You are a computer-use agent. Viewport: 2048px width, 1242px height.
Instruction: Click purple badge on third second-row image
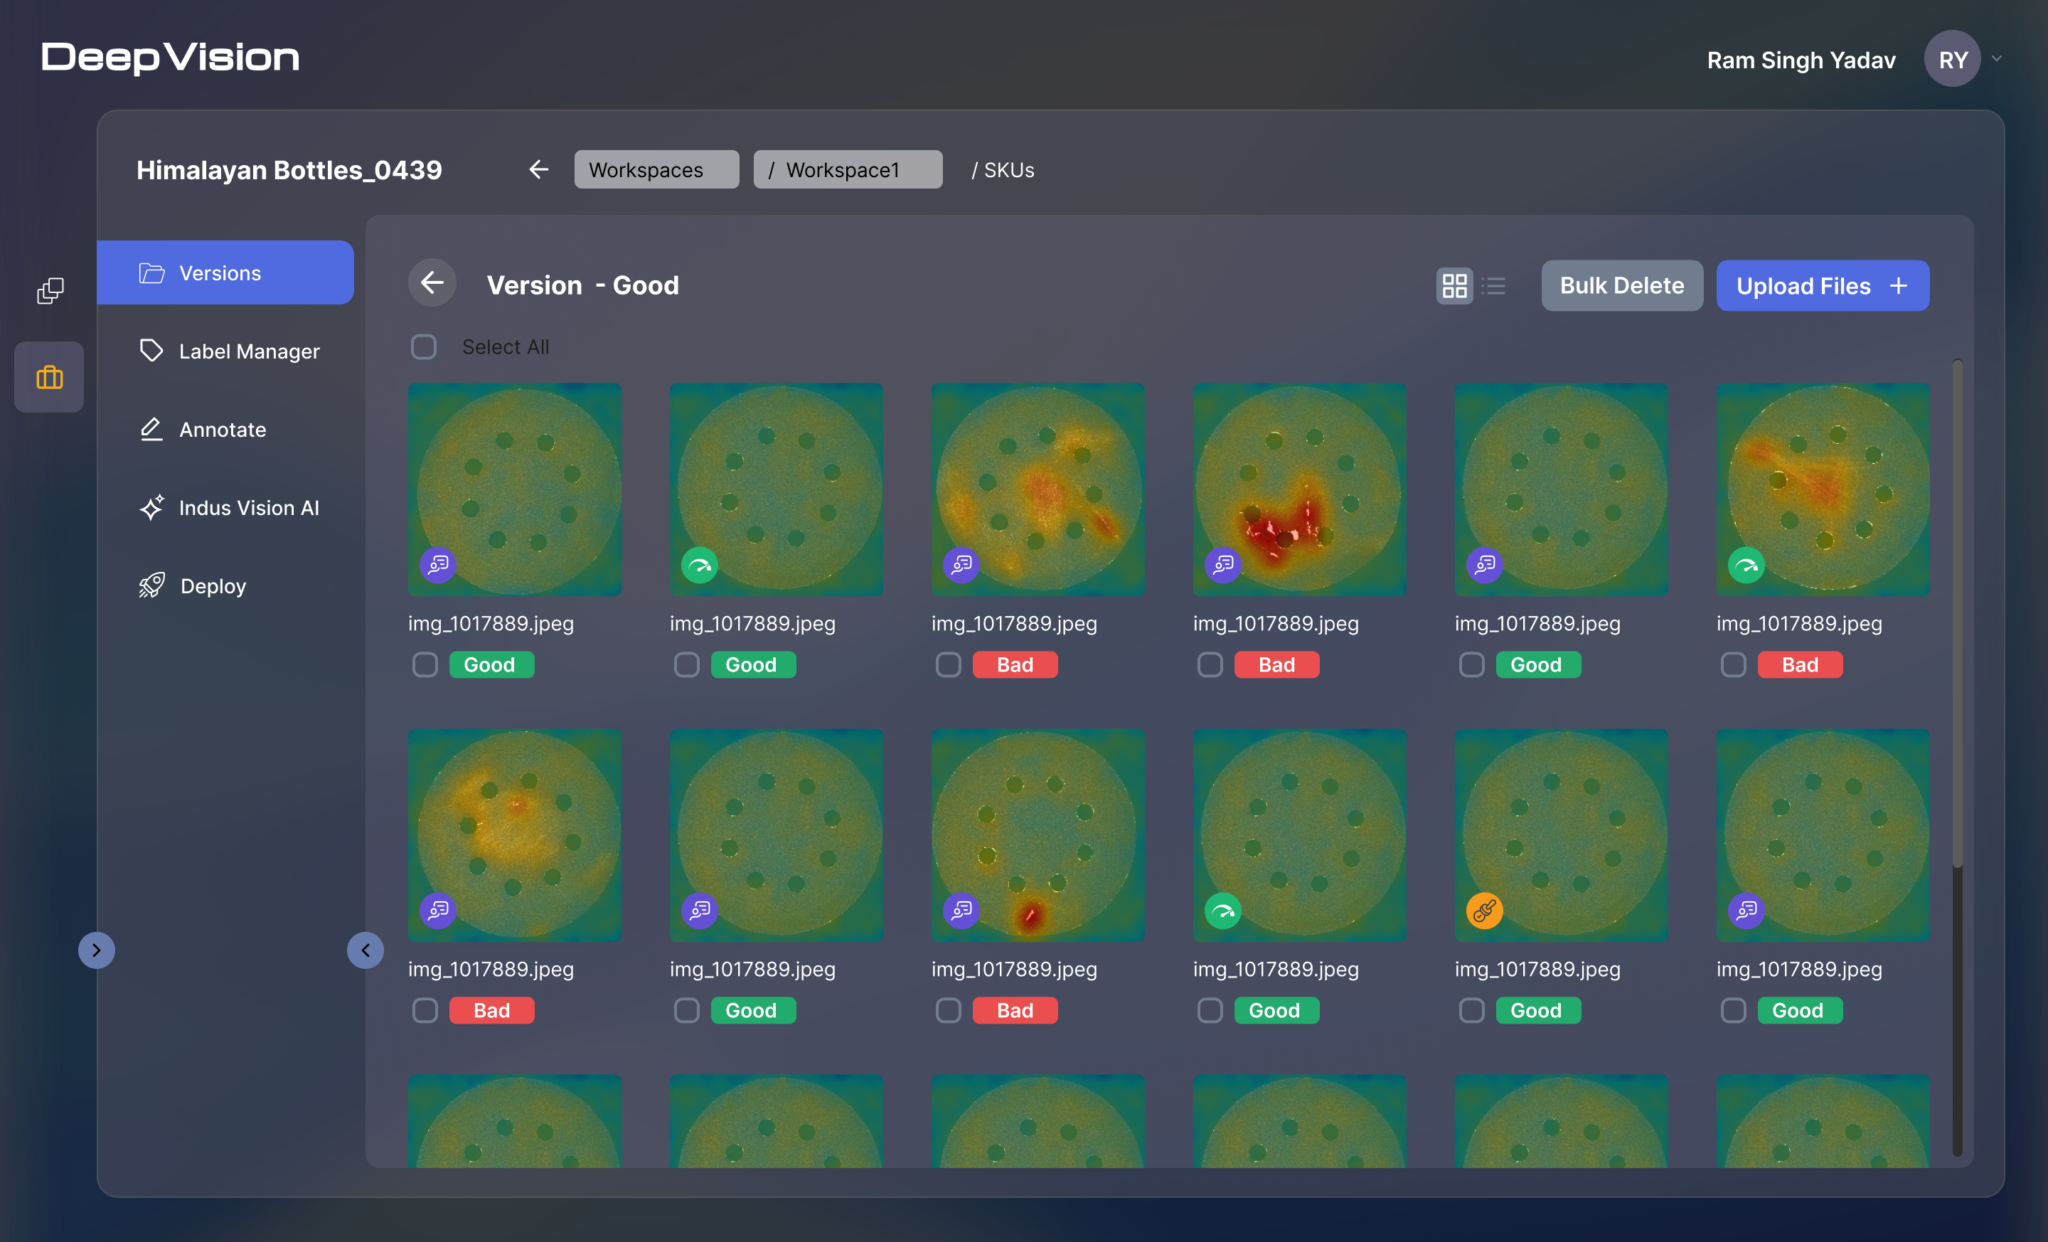(x=961, y=910)
